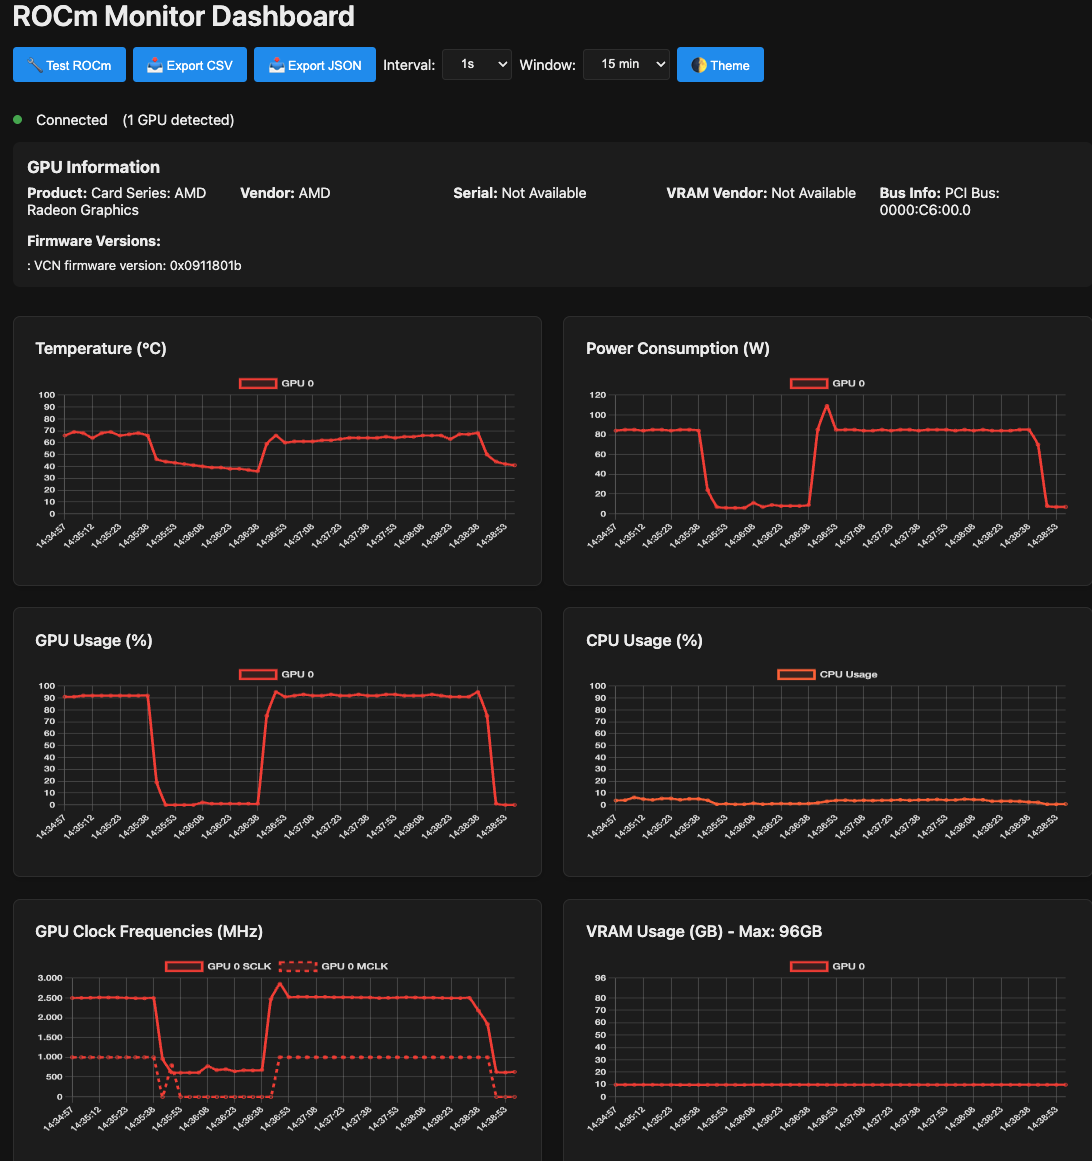
Task: Toggle GPU 0 series in Temperature legend
Action: tap(277, 383)
